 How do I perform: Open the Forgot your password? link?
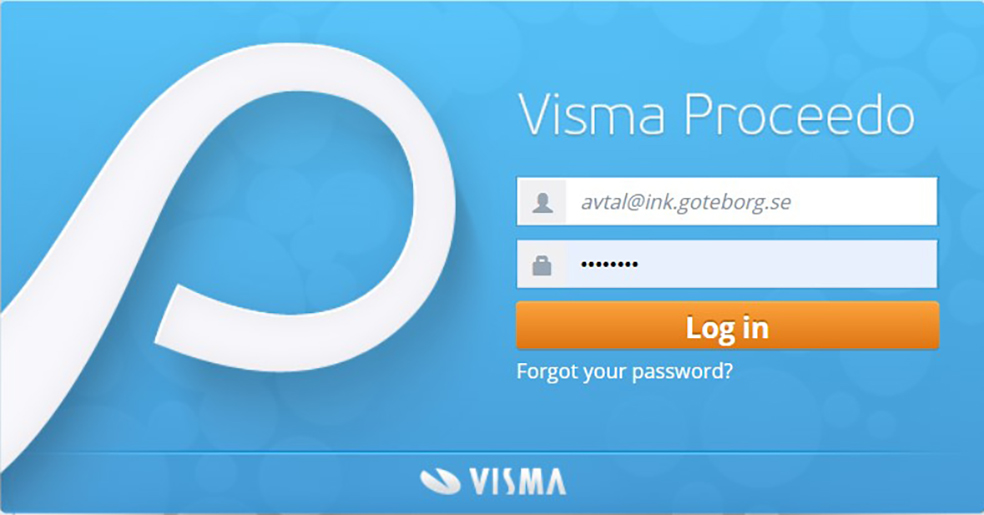click(624, 371)
